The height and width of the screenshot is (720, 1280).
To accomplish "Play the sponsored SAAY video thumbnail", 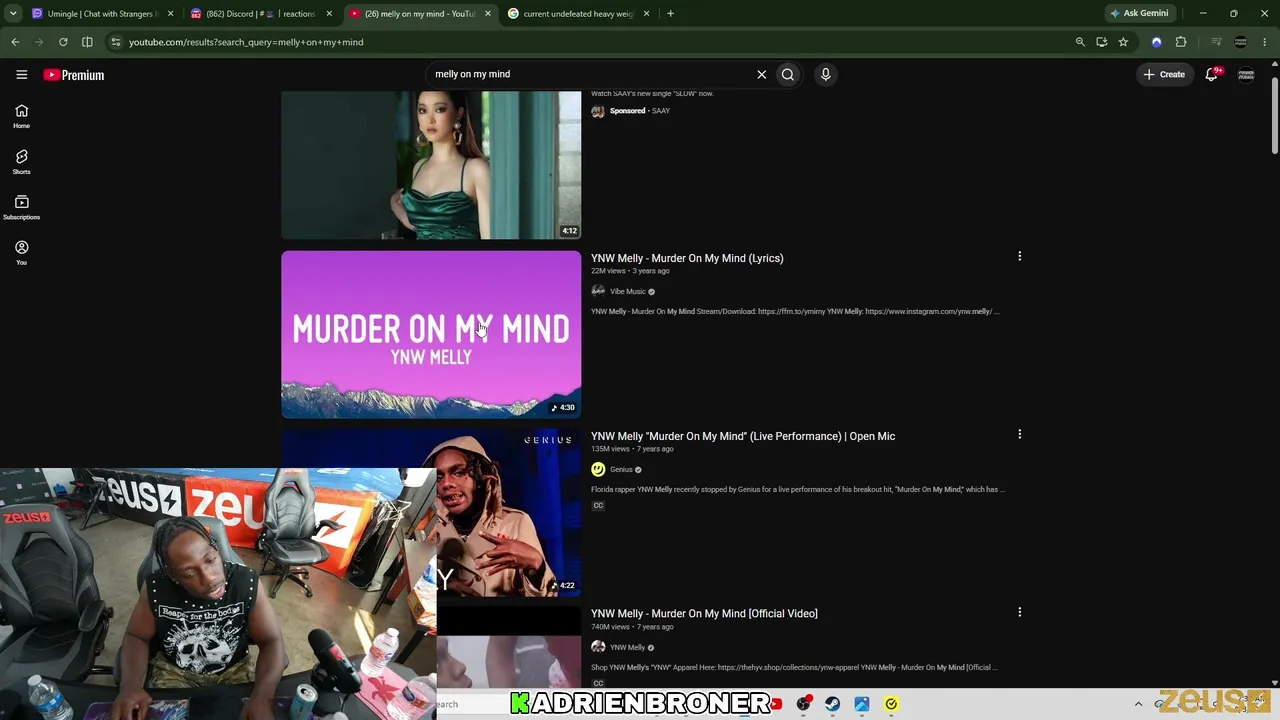I will [431, 165].
